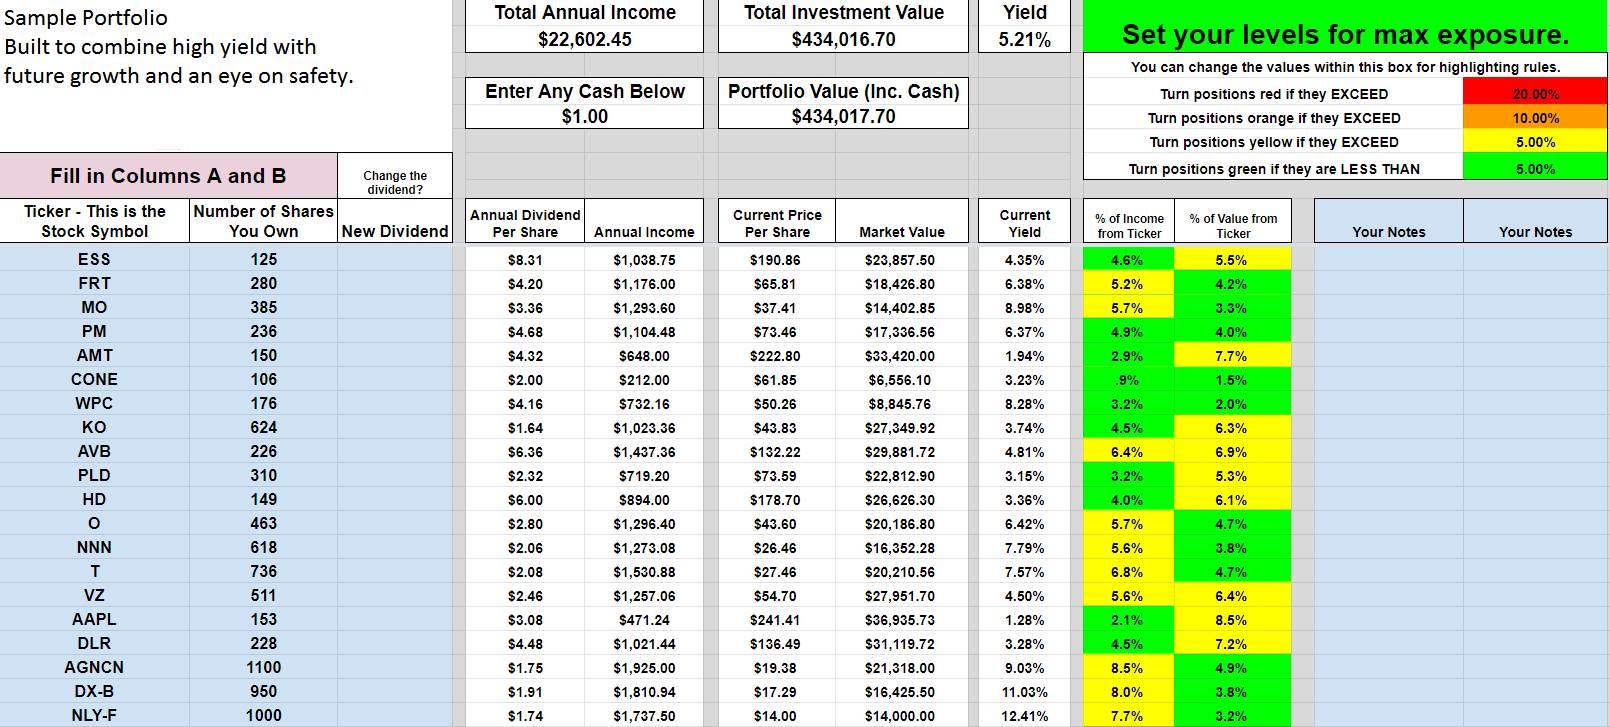Select the DX-B ticker cell
This screenshot has width=1610, height=727.
tap(94, 691)
